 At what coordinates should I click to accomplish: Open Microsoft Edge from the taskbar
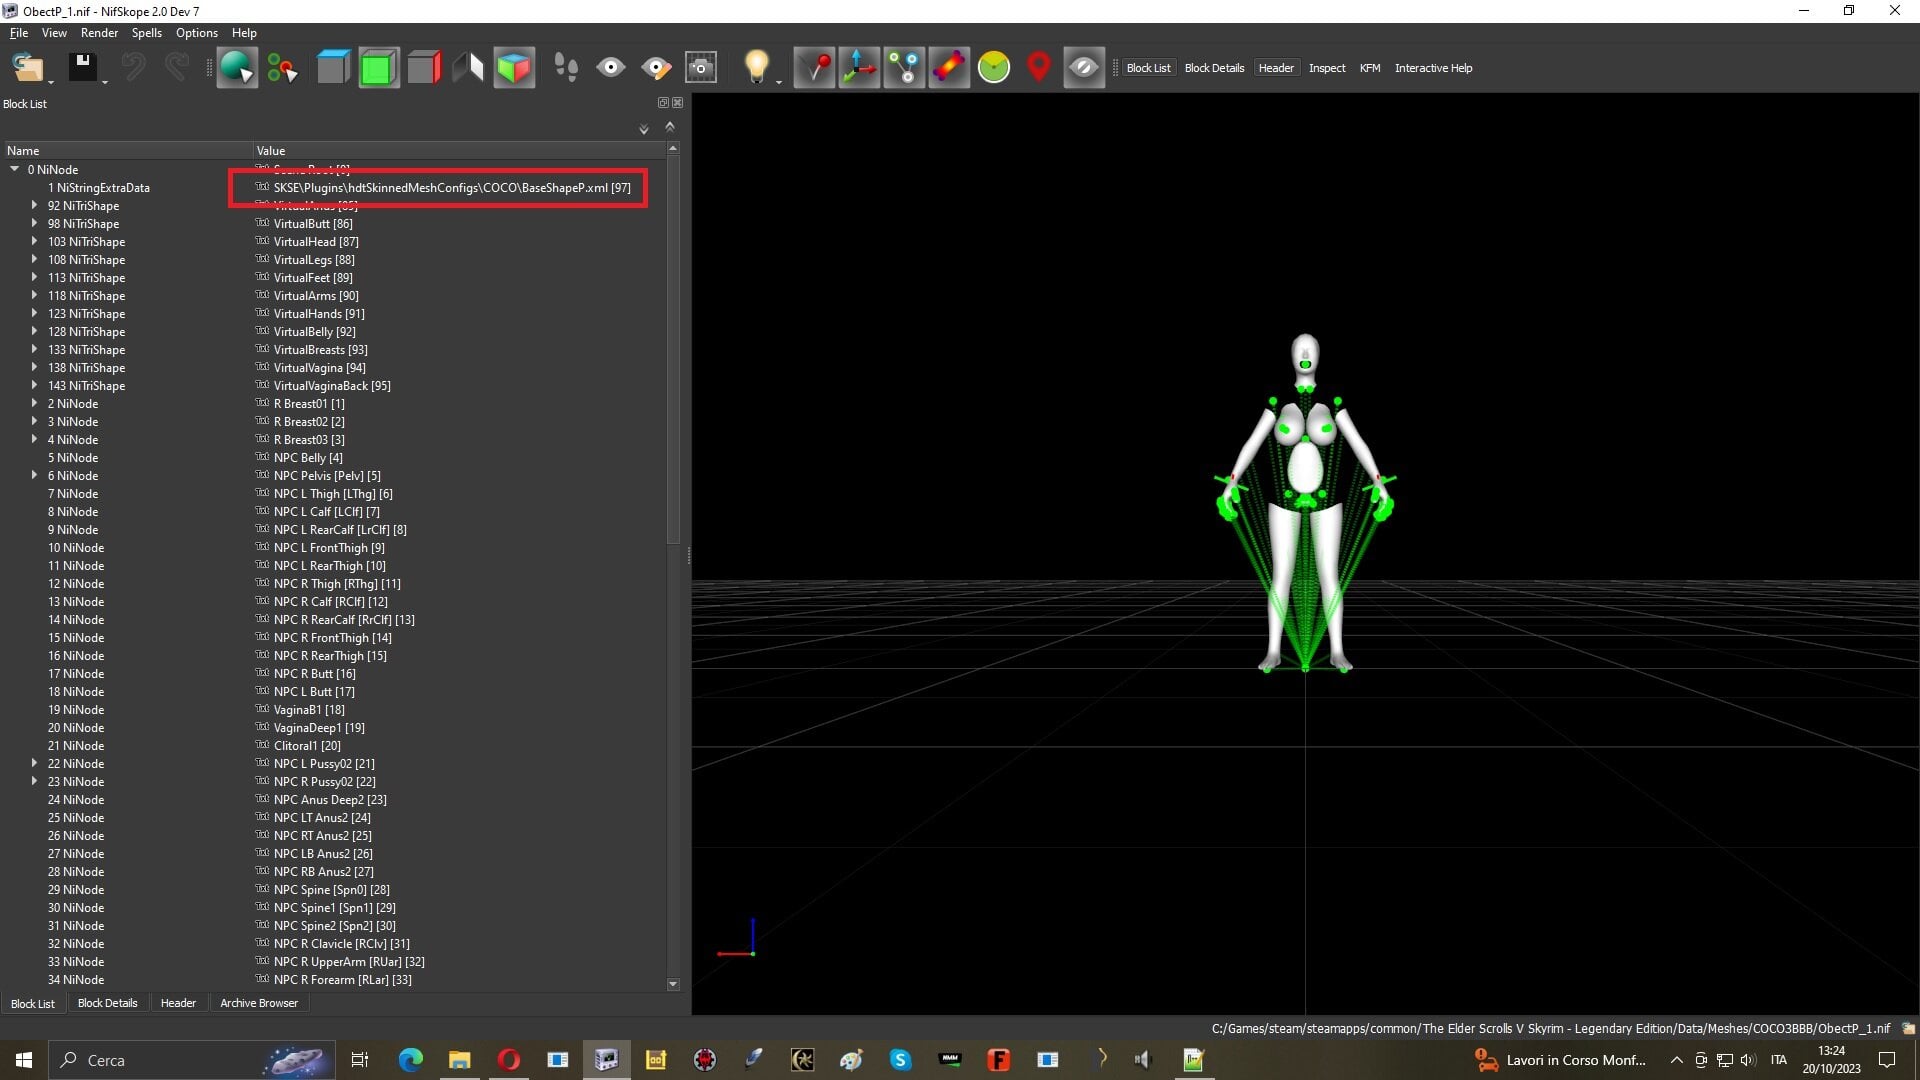click(410, 1060)
